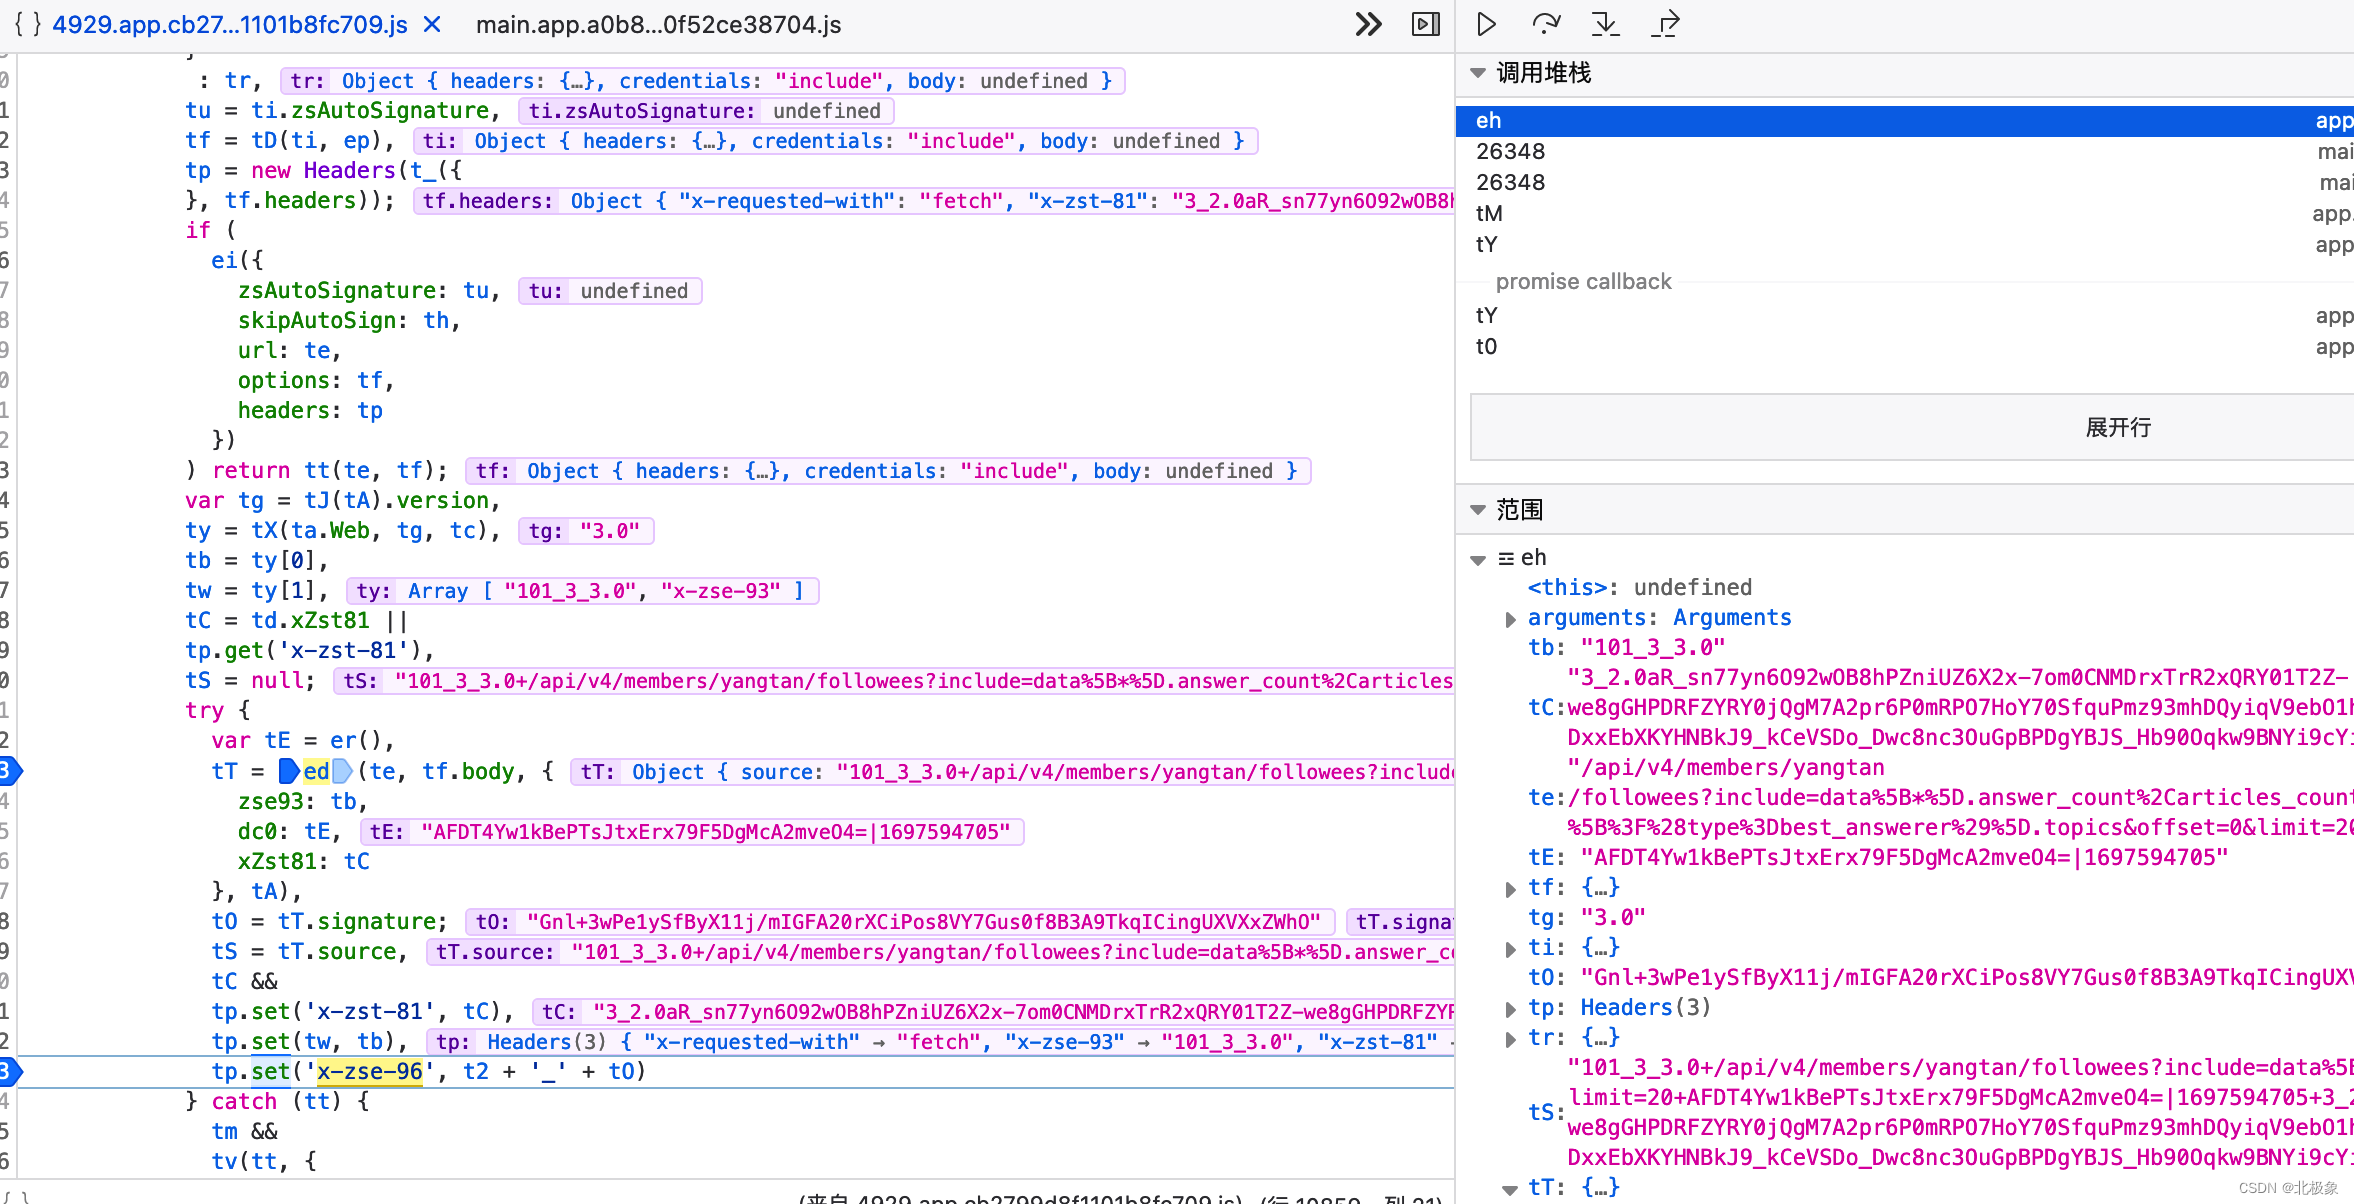Show more tabs with the double chevron
The height and width of the screenshot is (1204, 2354).
click(x=1368, y=24)
